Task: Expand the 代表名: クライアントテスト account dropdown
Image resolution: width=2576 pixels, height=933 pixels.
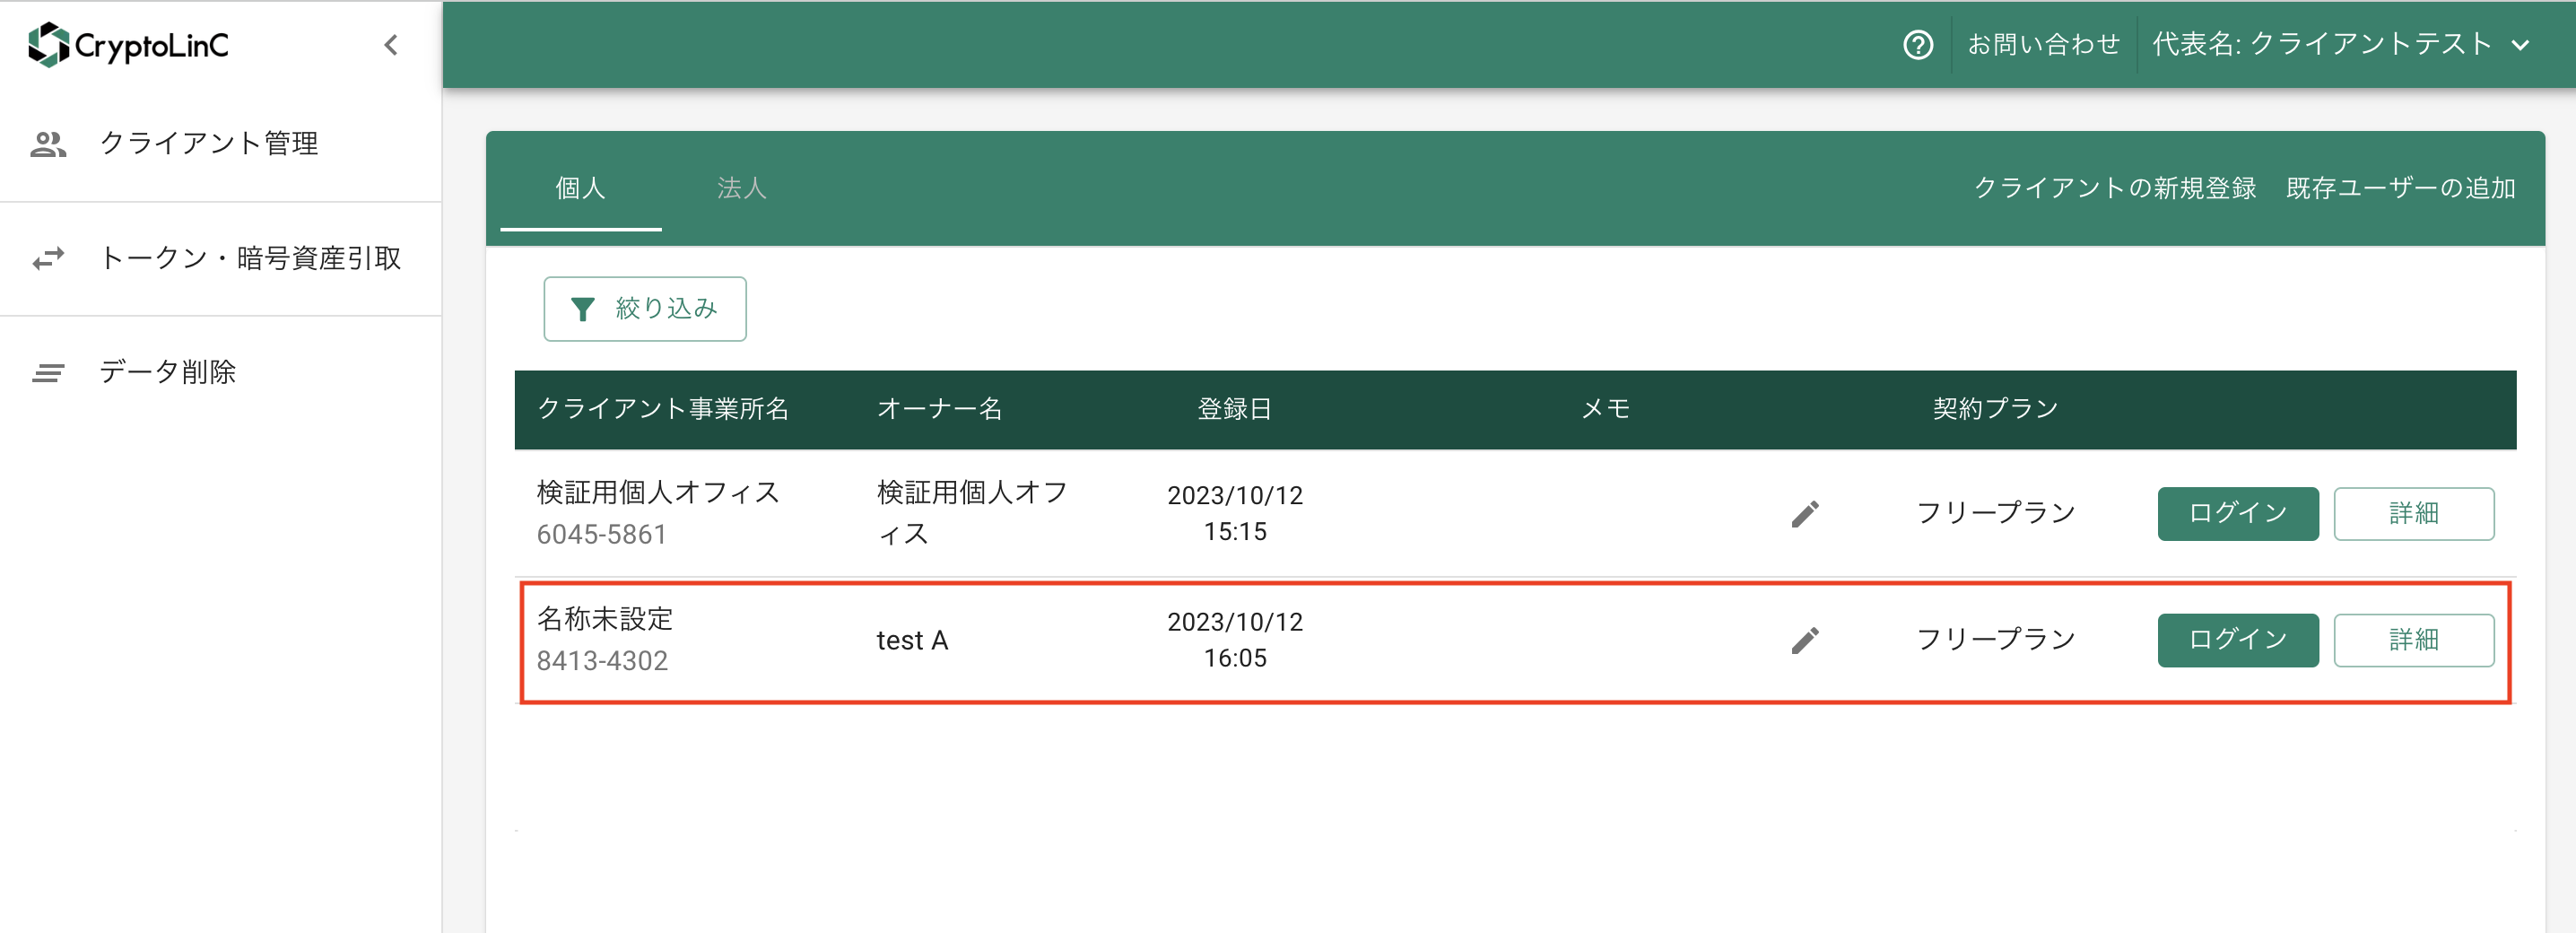Action: (2340, 44)
